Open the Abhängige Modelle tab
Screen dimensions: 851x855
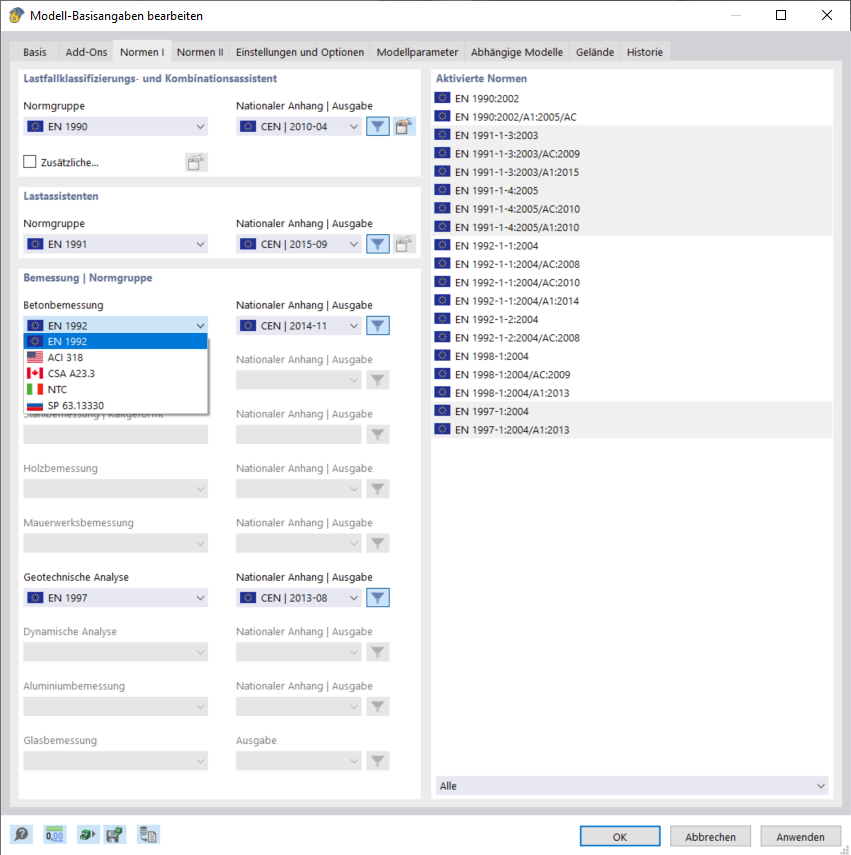click(517, 52)
